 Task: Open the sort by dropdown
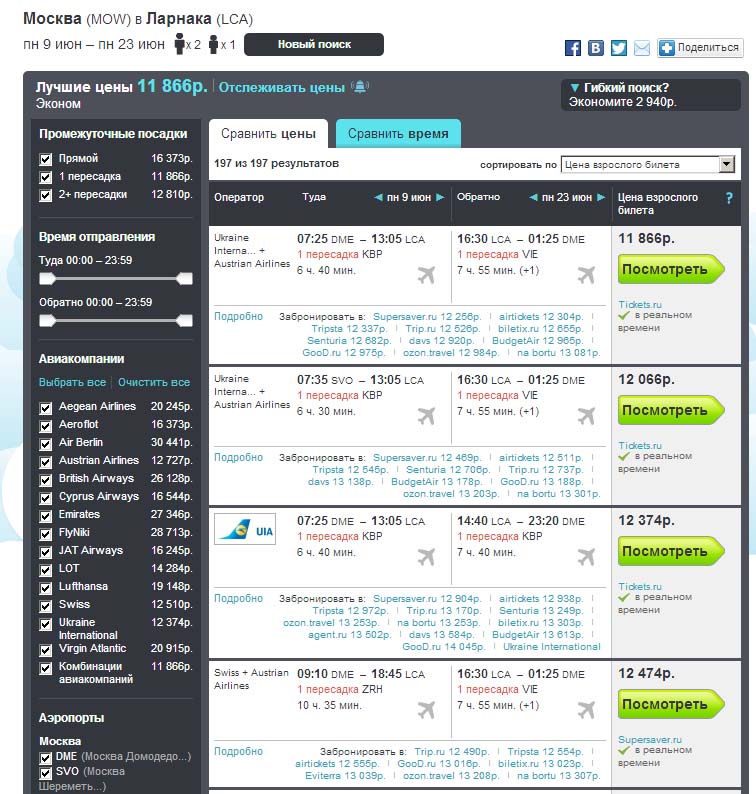coord(648,164)
